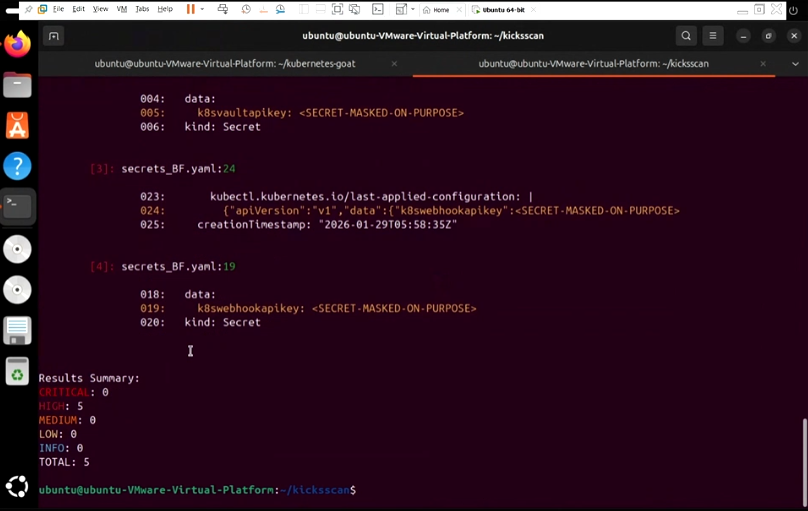Viewport: 808px width, 511px height.
Task: Click the '[3]: secrets_BF.yaml:24' result line
Action: click(x=163, y=169)
